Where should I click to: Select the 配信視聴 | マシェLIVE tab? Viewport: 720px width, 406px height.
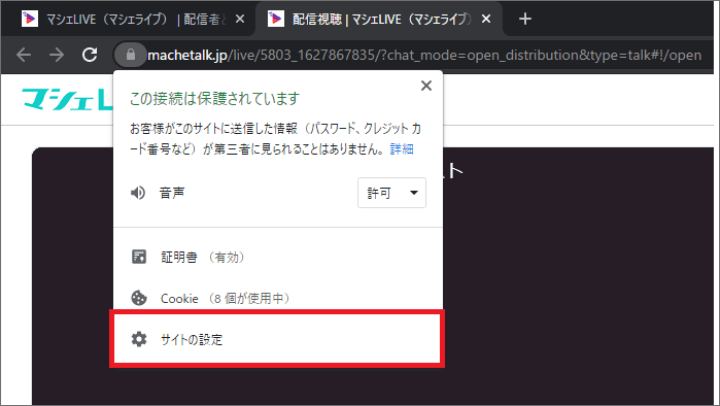[x=379, y=19]
